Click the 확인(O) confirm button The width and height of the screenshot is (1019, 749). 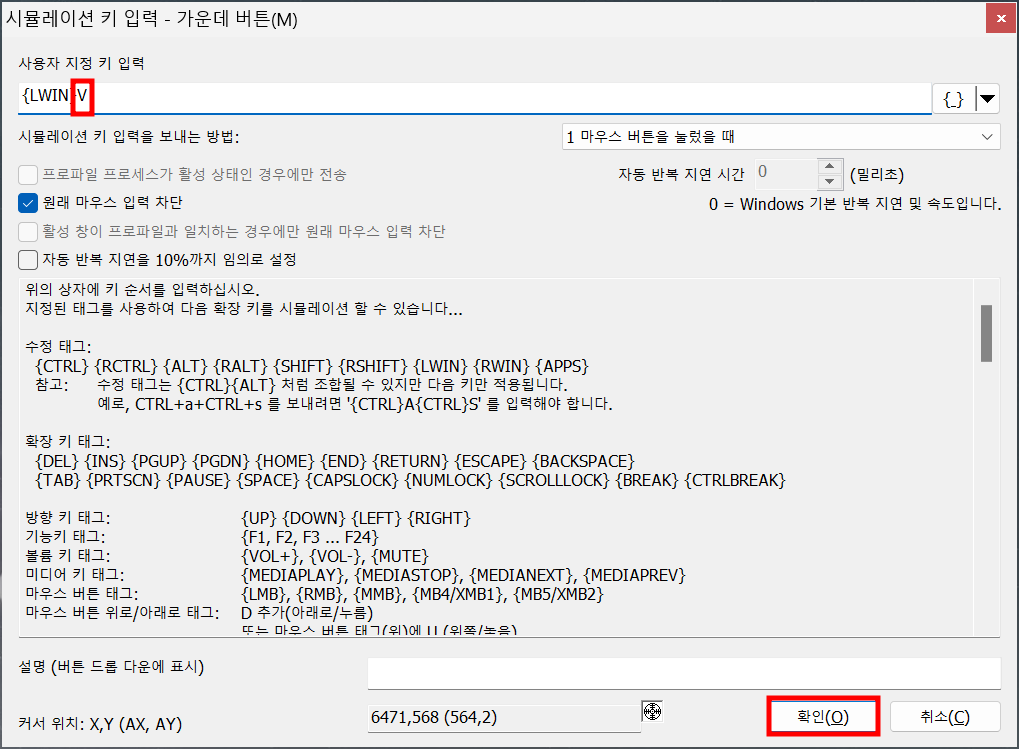tap(822, 716)
